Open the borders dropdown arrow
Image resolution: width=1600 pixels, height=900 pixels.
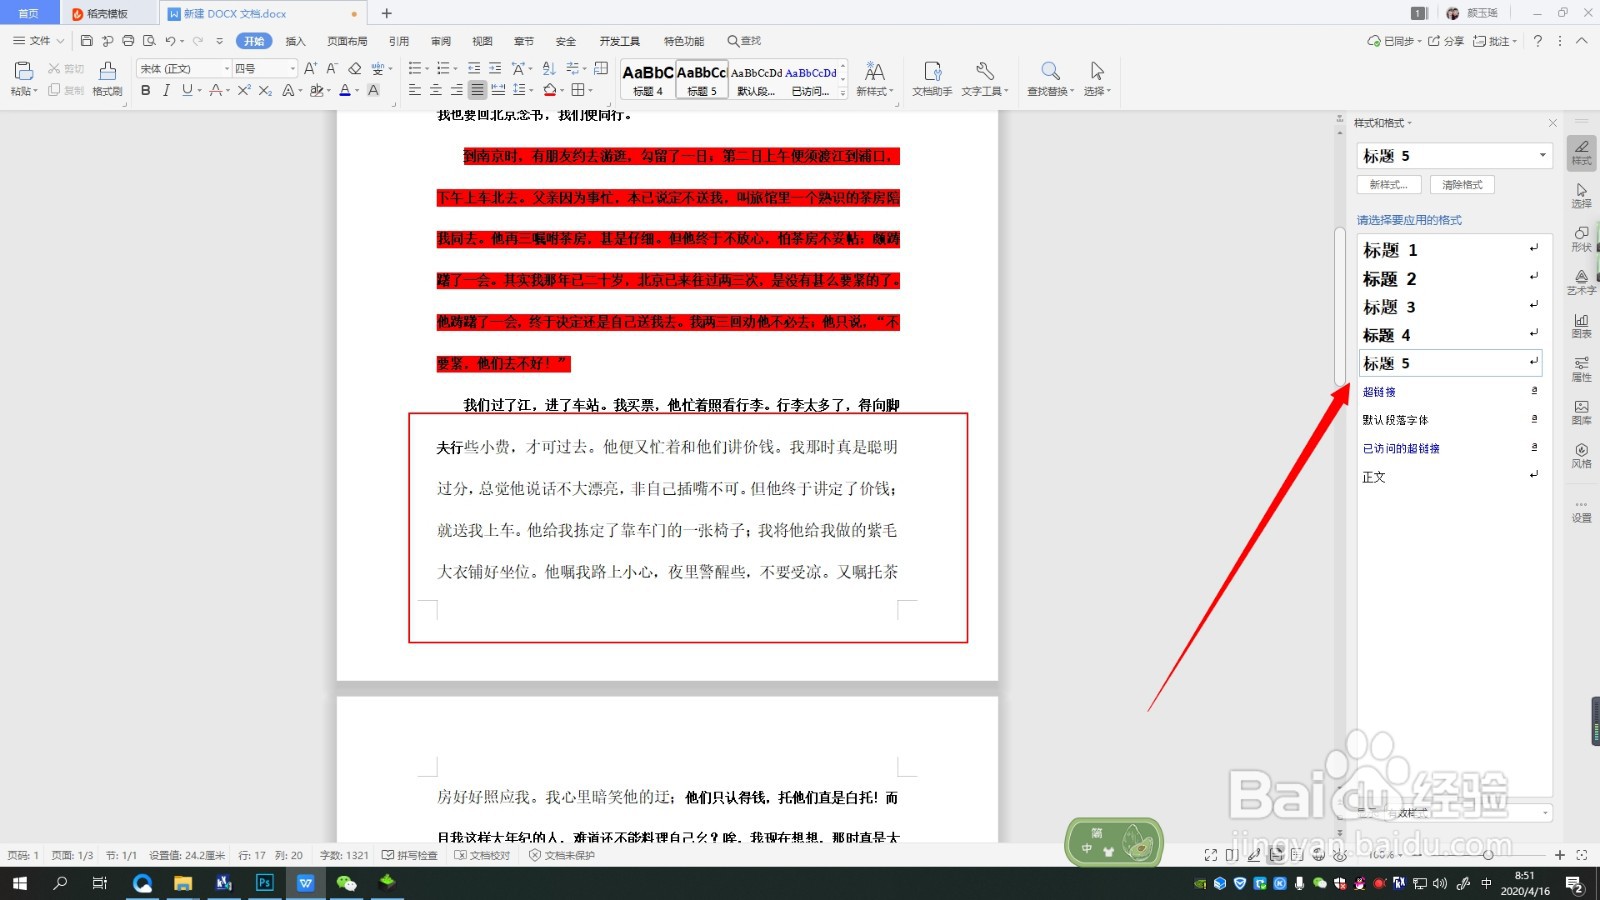pyautogui.click(x=591, y=90)
